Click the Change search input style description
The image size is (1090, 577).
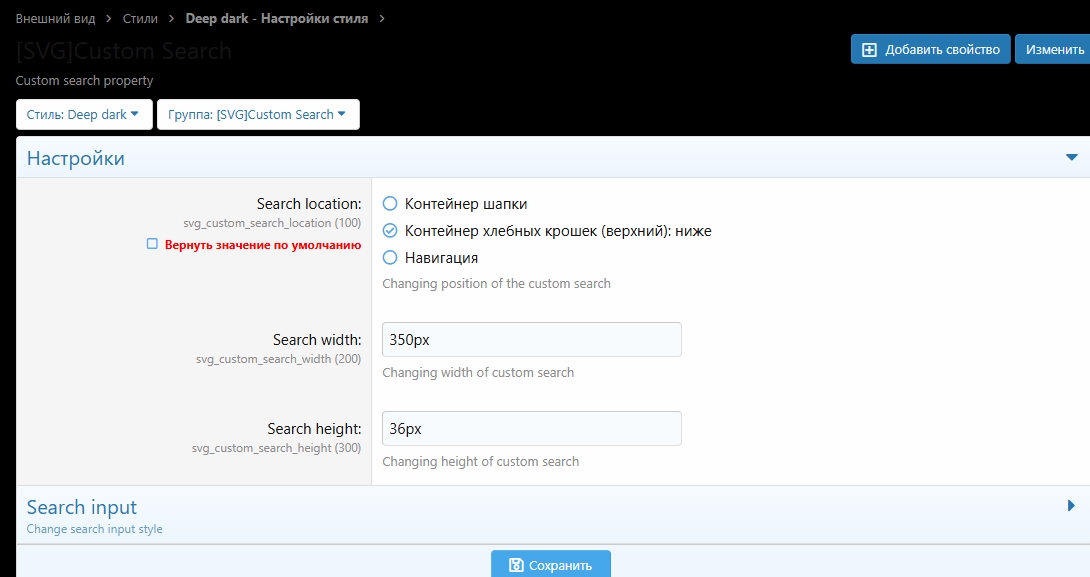95,529
